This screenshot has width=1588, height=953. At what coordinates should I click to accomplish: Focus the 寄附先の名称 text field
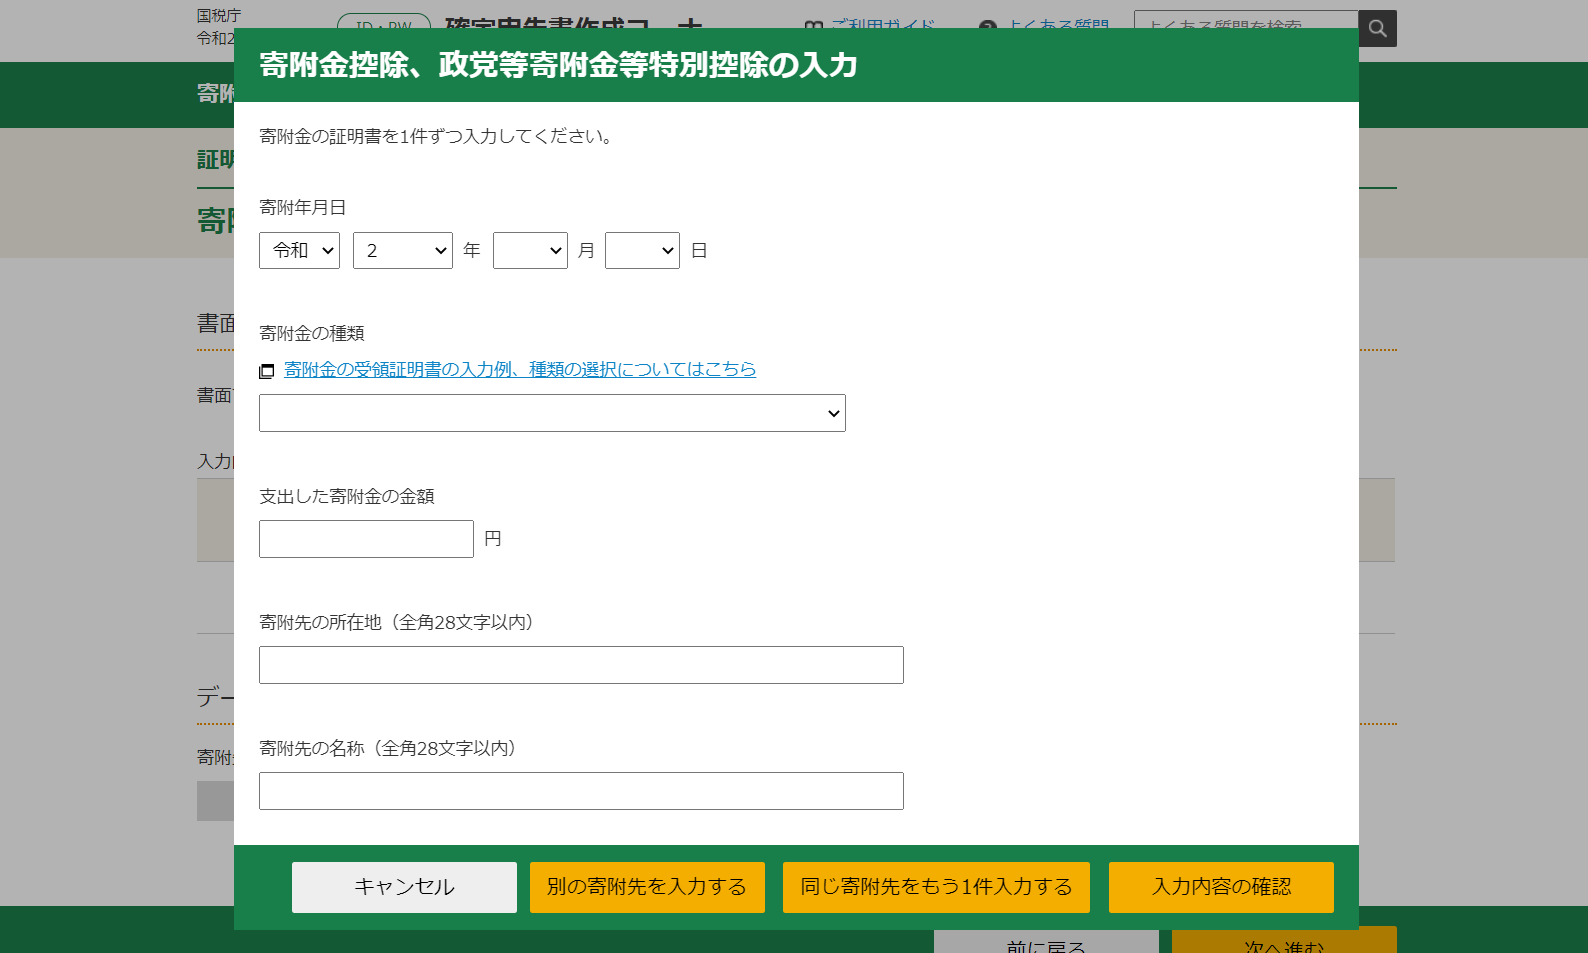[x=581, y=791]
